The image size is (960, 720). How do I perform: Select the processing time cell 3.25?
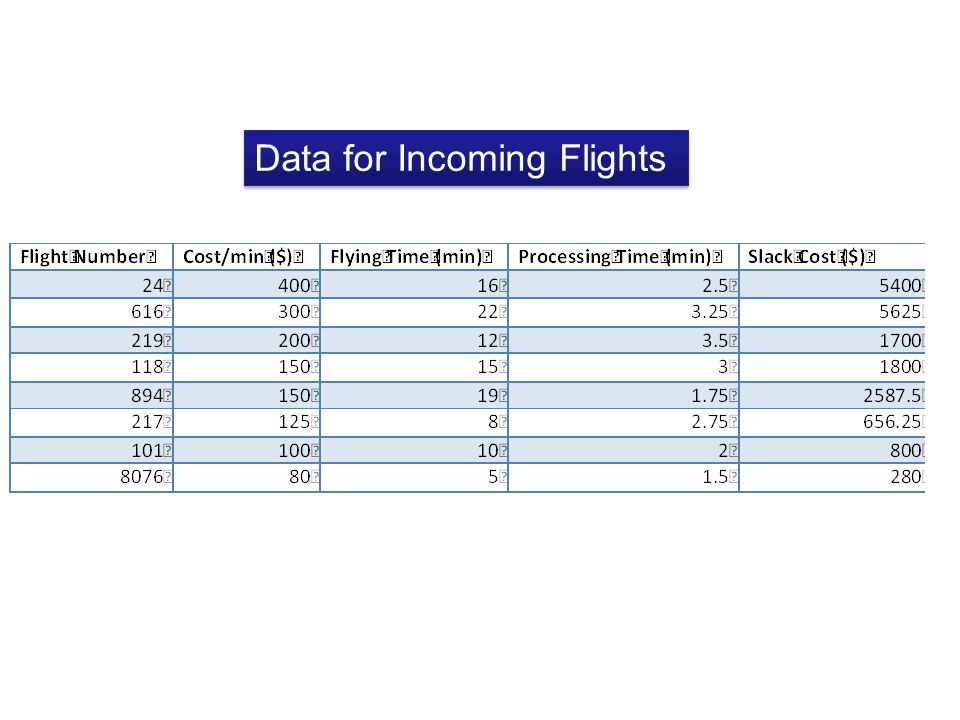coord(624,312)
